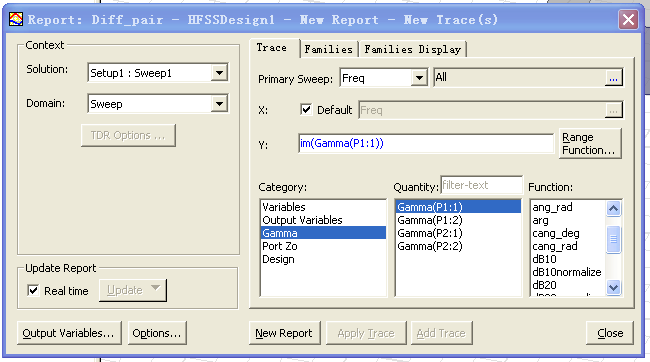This screenshot has height=362, width=650.
Task: Click the Y expression field im(Gamma(P1:1))
Action: 426,143
